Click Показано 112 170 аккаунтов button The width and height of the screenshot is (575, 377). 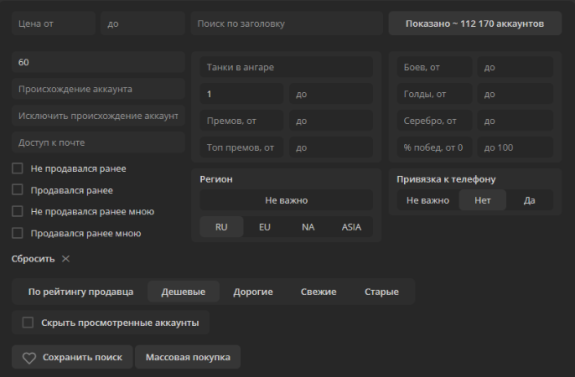(475, 23)
